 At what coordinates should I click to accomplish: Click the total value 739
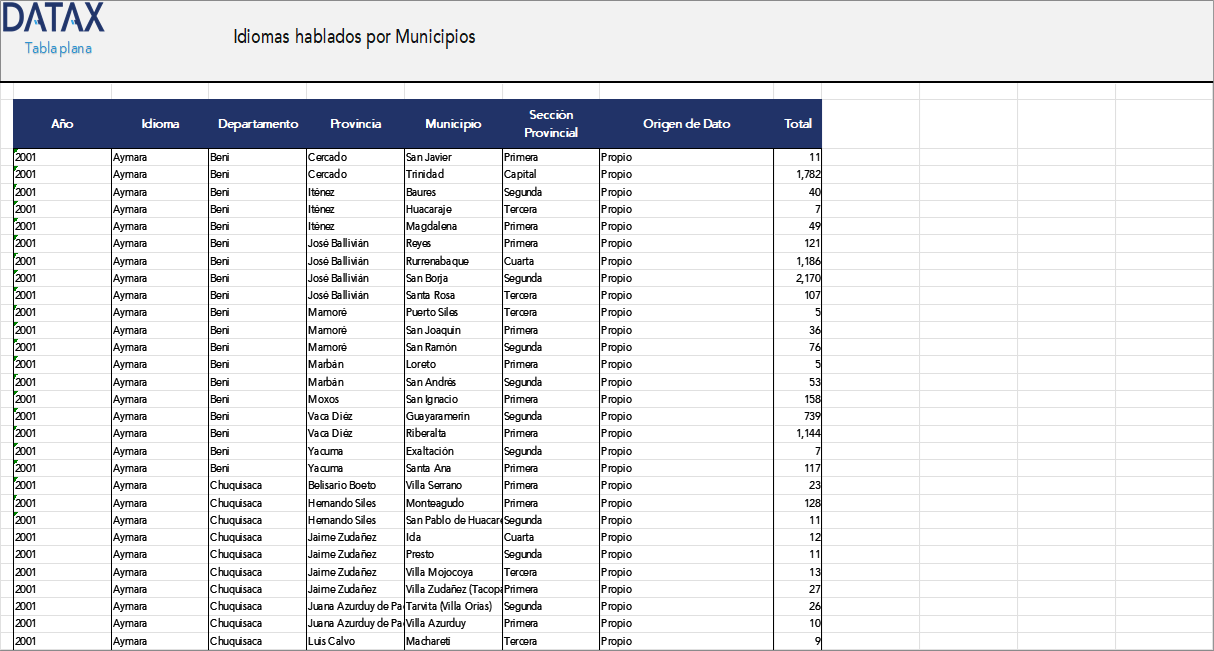tap(798, 416)
